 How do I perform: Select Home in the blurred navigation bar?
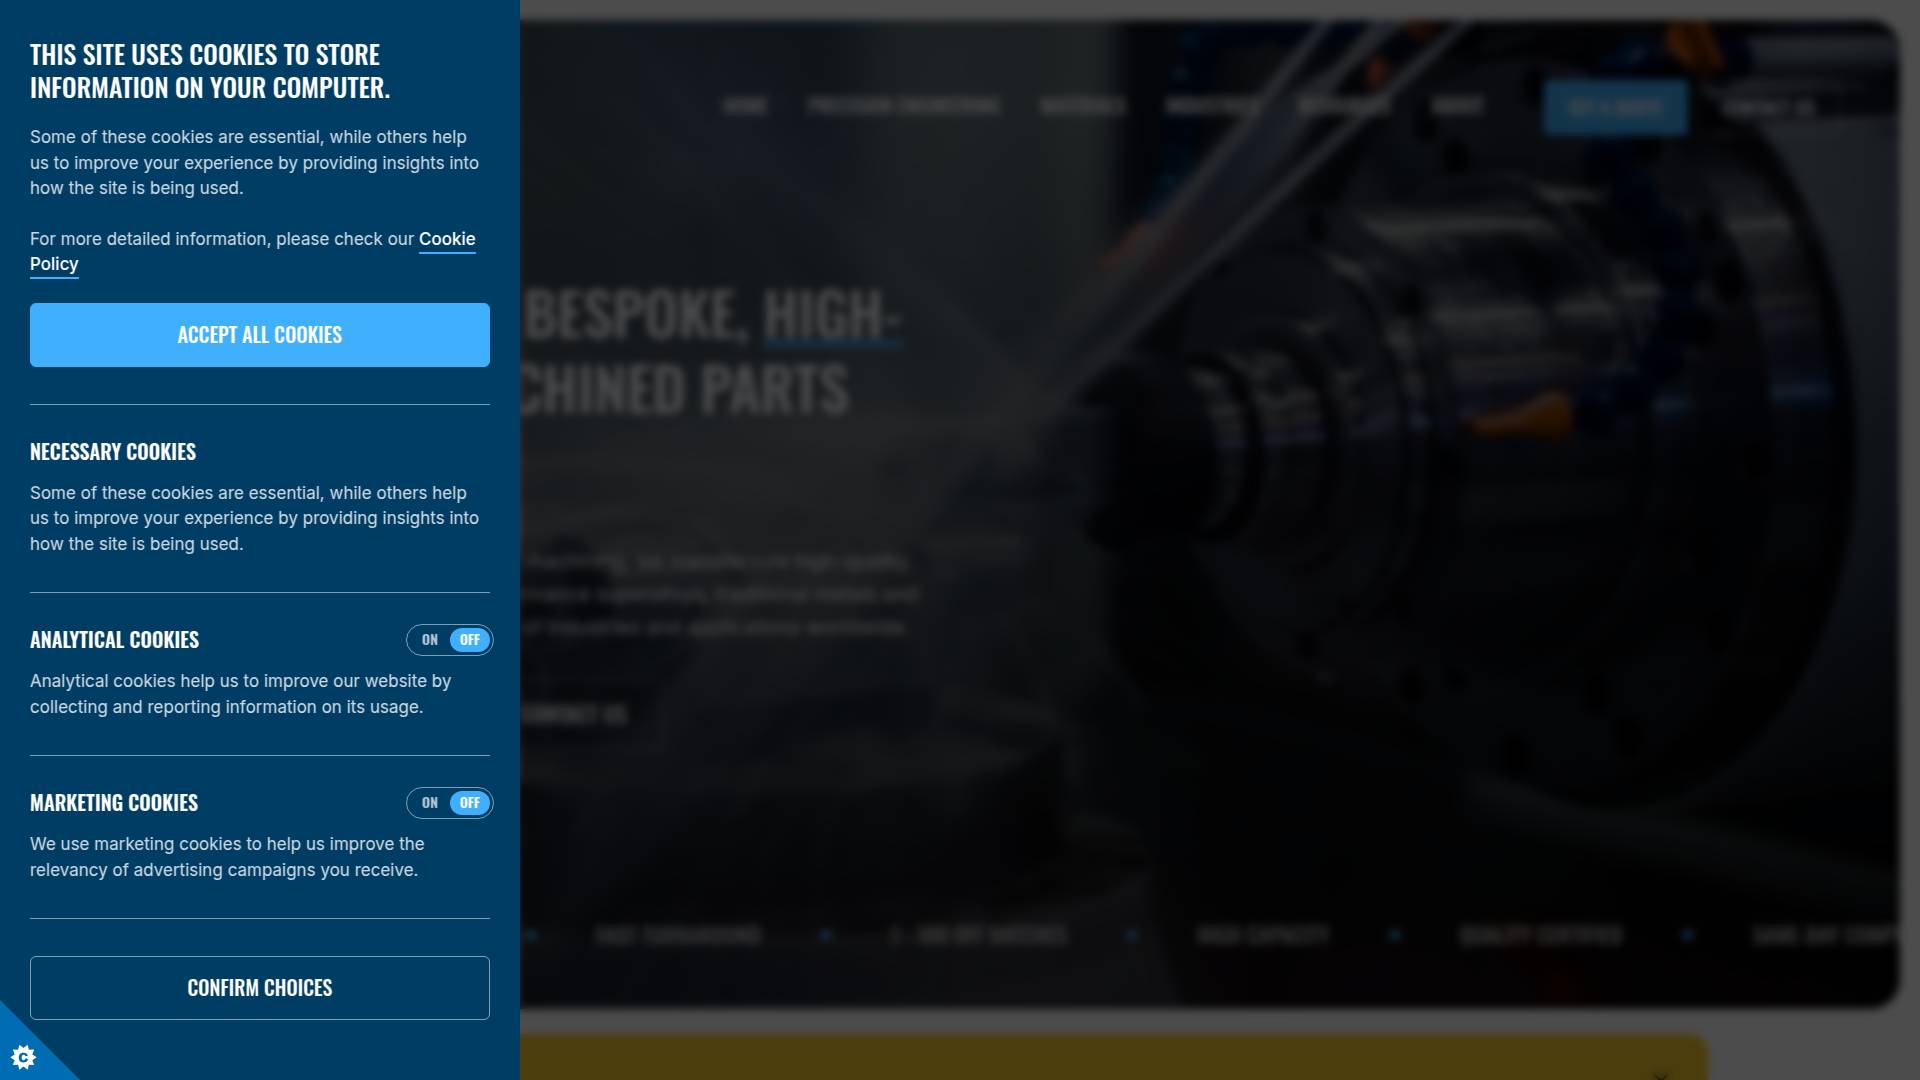click(x=745, y=106)
